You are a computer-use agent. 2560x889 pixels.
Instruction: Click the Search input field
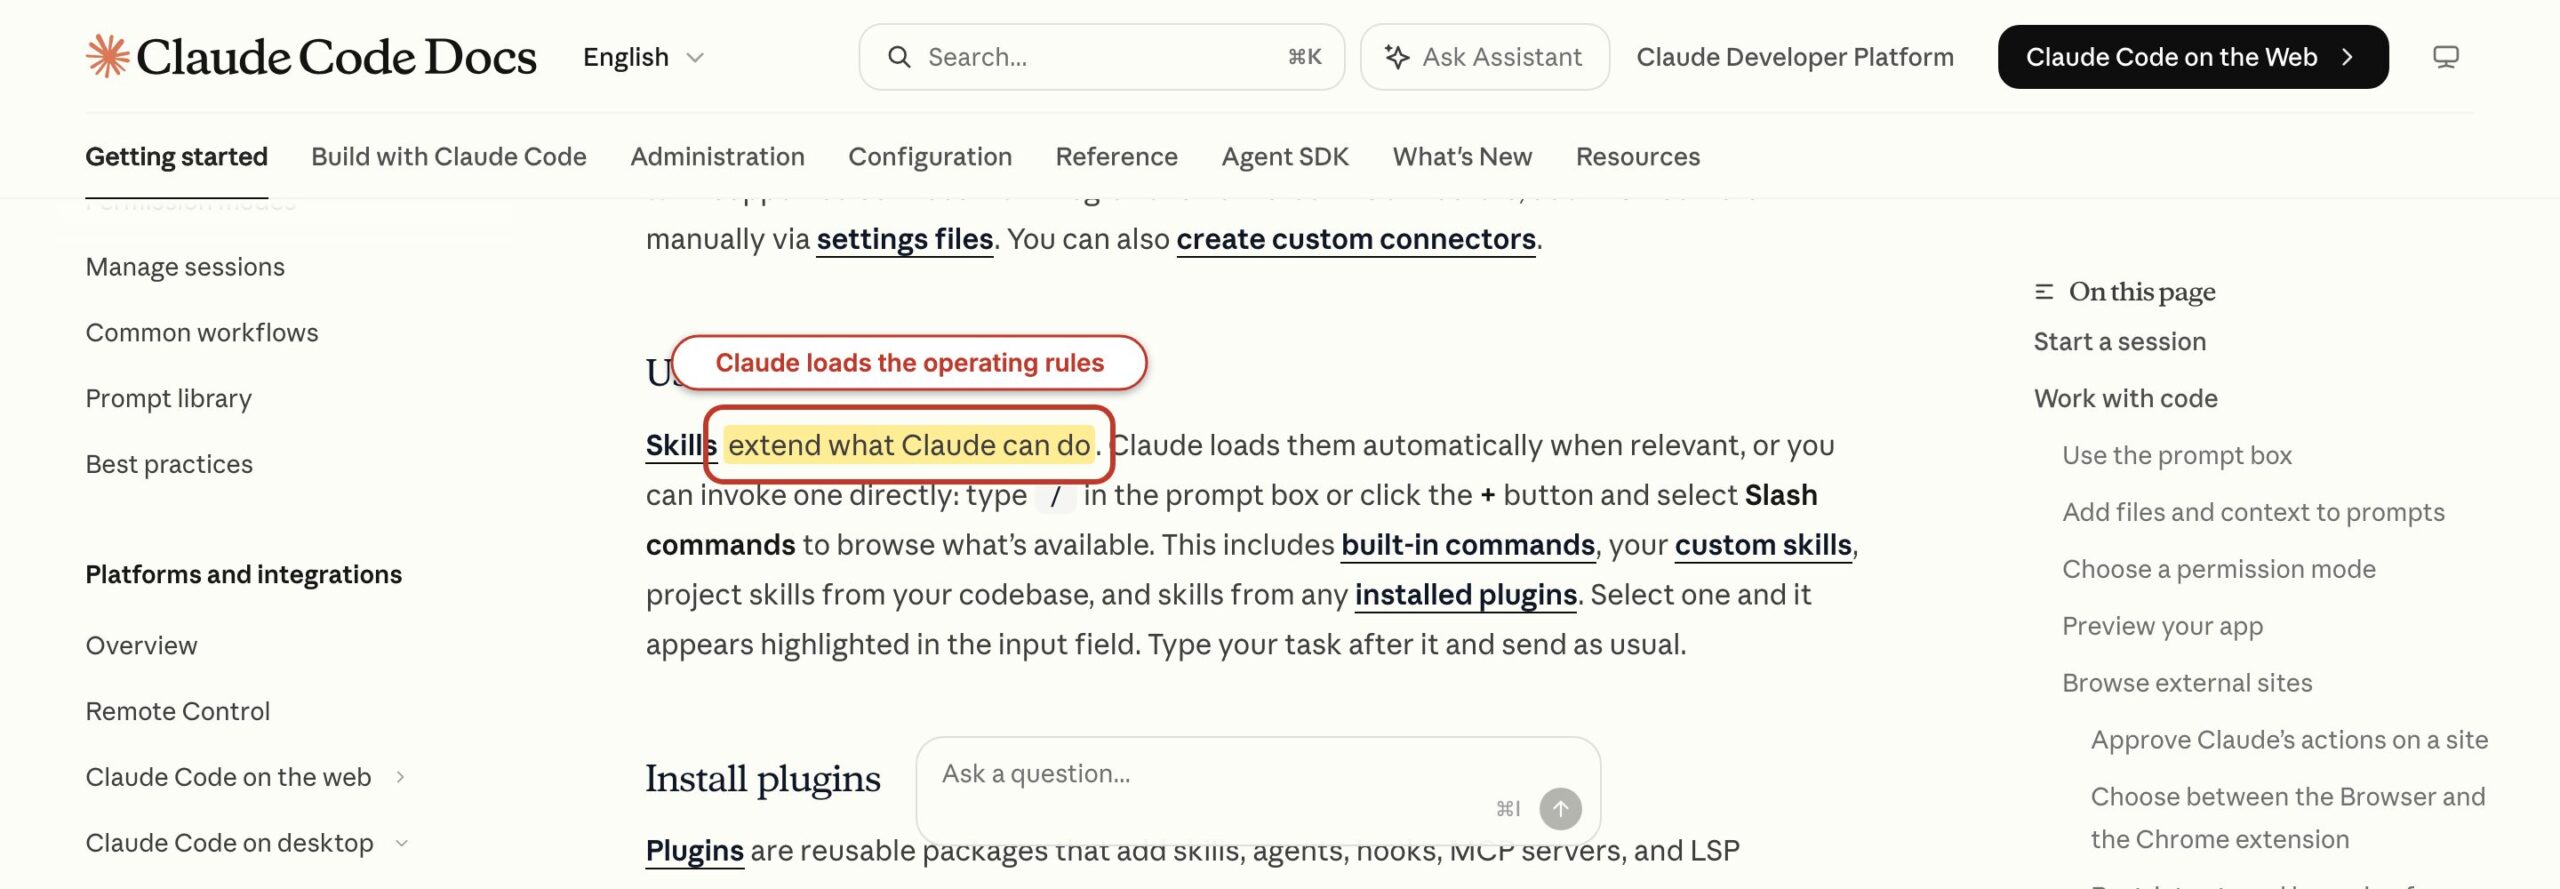pos(1101,57)
